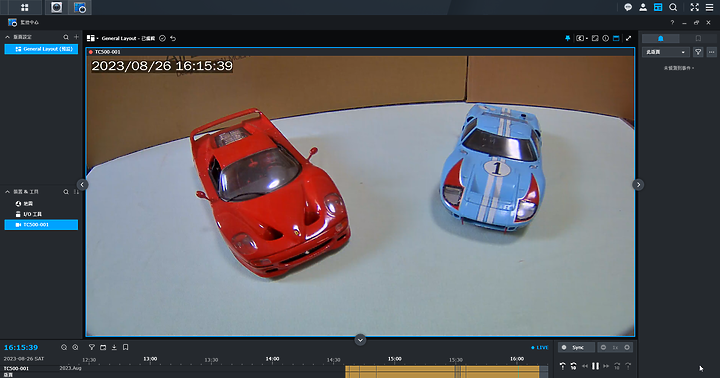Select General Layout in the layout list
720x378 pixels.
41,49
